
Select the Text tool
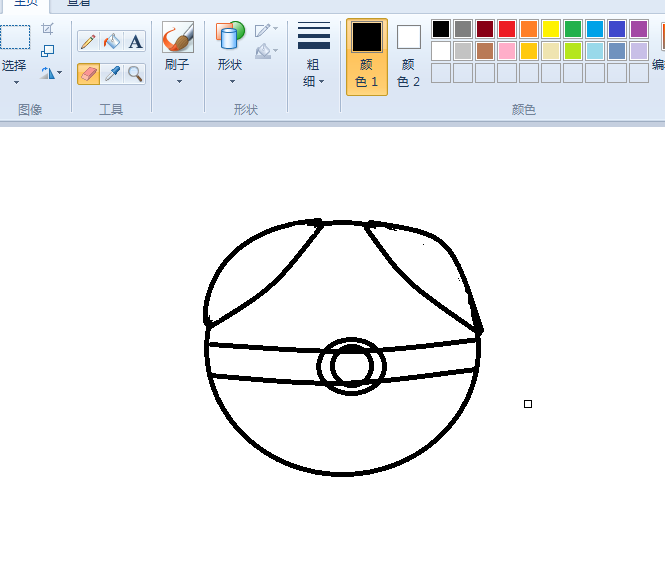[x=135, y=41]
